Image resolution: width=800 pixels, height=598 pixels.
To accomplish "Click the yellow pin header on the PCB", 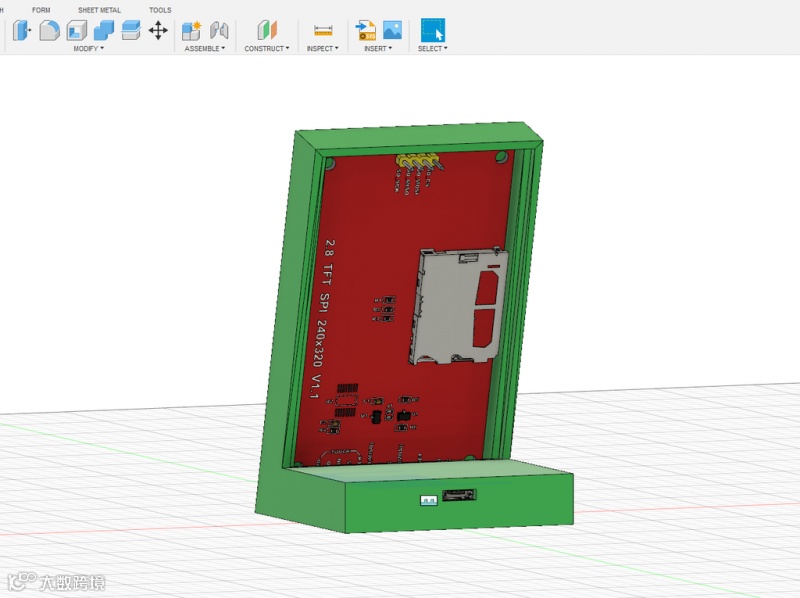I will (419, 161).
